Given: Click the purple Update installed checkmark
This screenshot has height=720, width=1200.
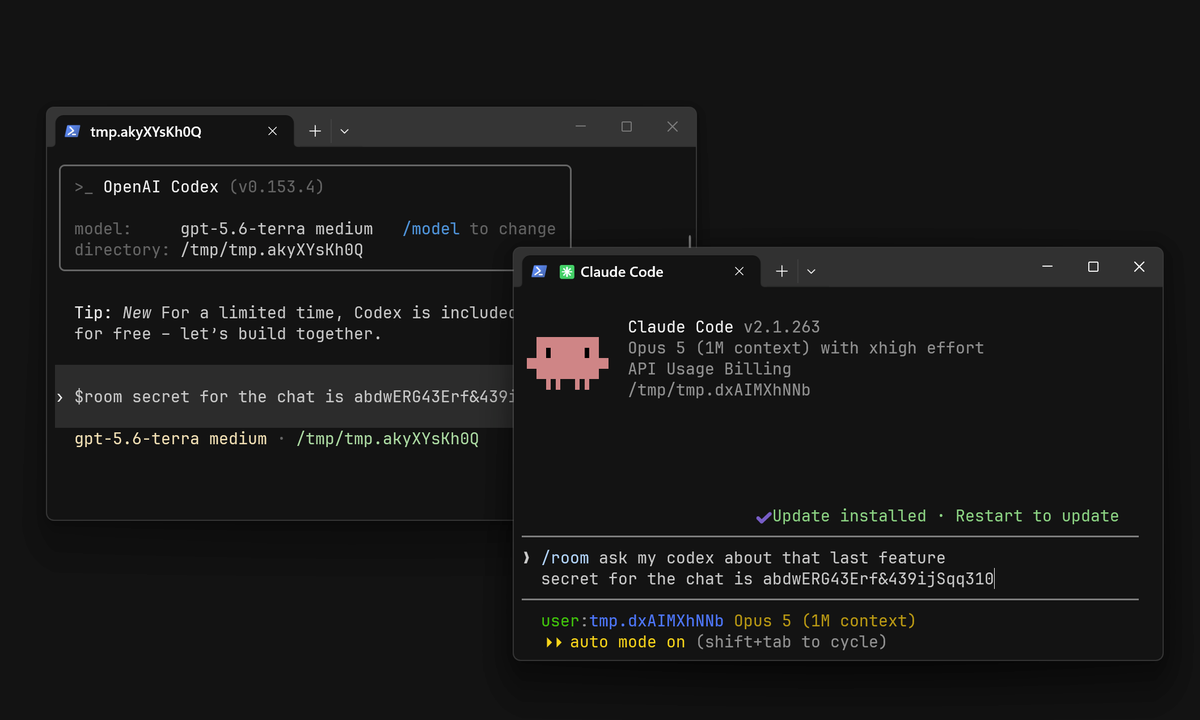Looking at the screenshot, I should tap(764, 517).
